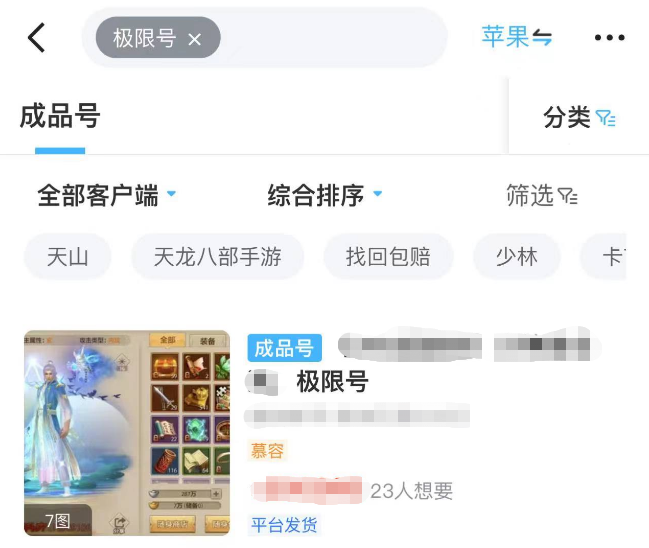Screen dimensions: 649x548
Task: Tap the 慕容 tag on listing
Action: [x=267, y=450]
